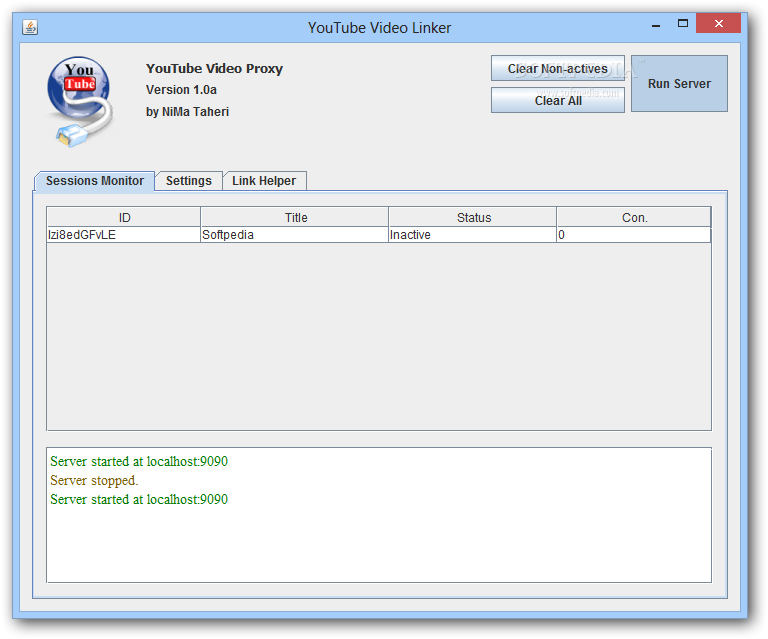Screen dimensions: 768x639
Task: Click the first 'Server started at localhost:9090' log line
Action: click(x=139, y=461)
